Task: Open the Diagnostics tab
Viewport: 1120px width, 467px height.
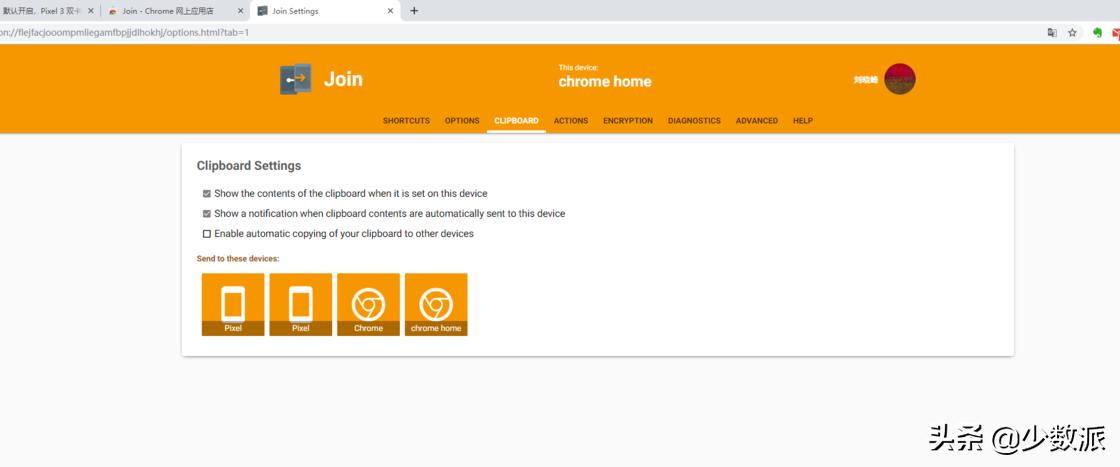Action: pyautogui.click(x=694, y=121)
